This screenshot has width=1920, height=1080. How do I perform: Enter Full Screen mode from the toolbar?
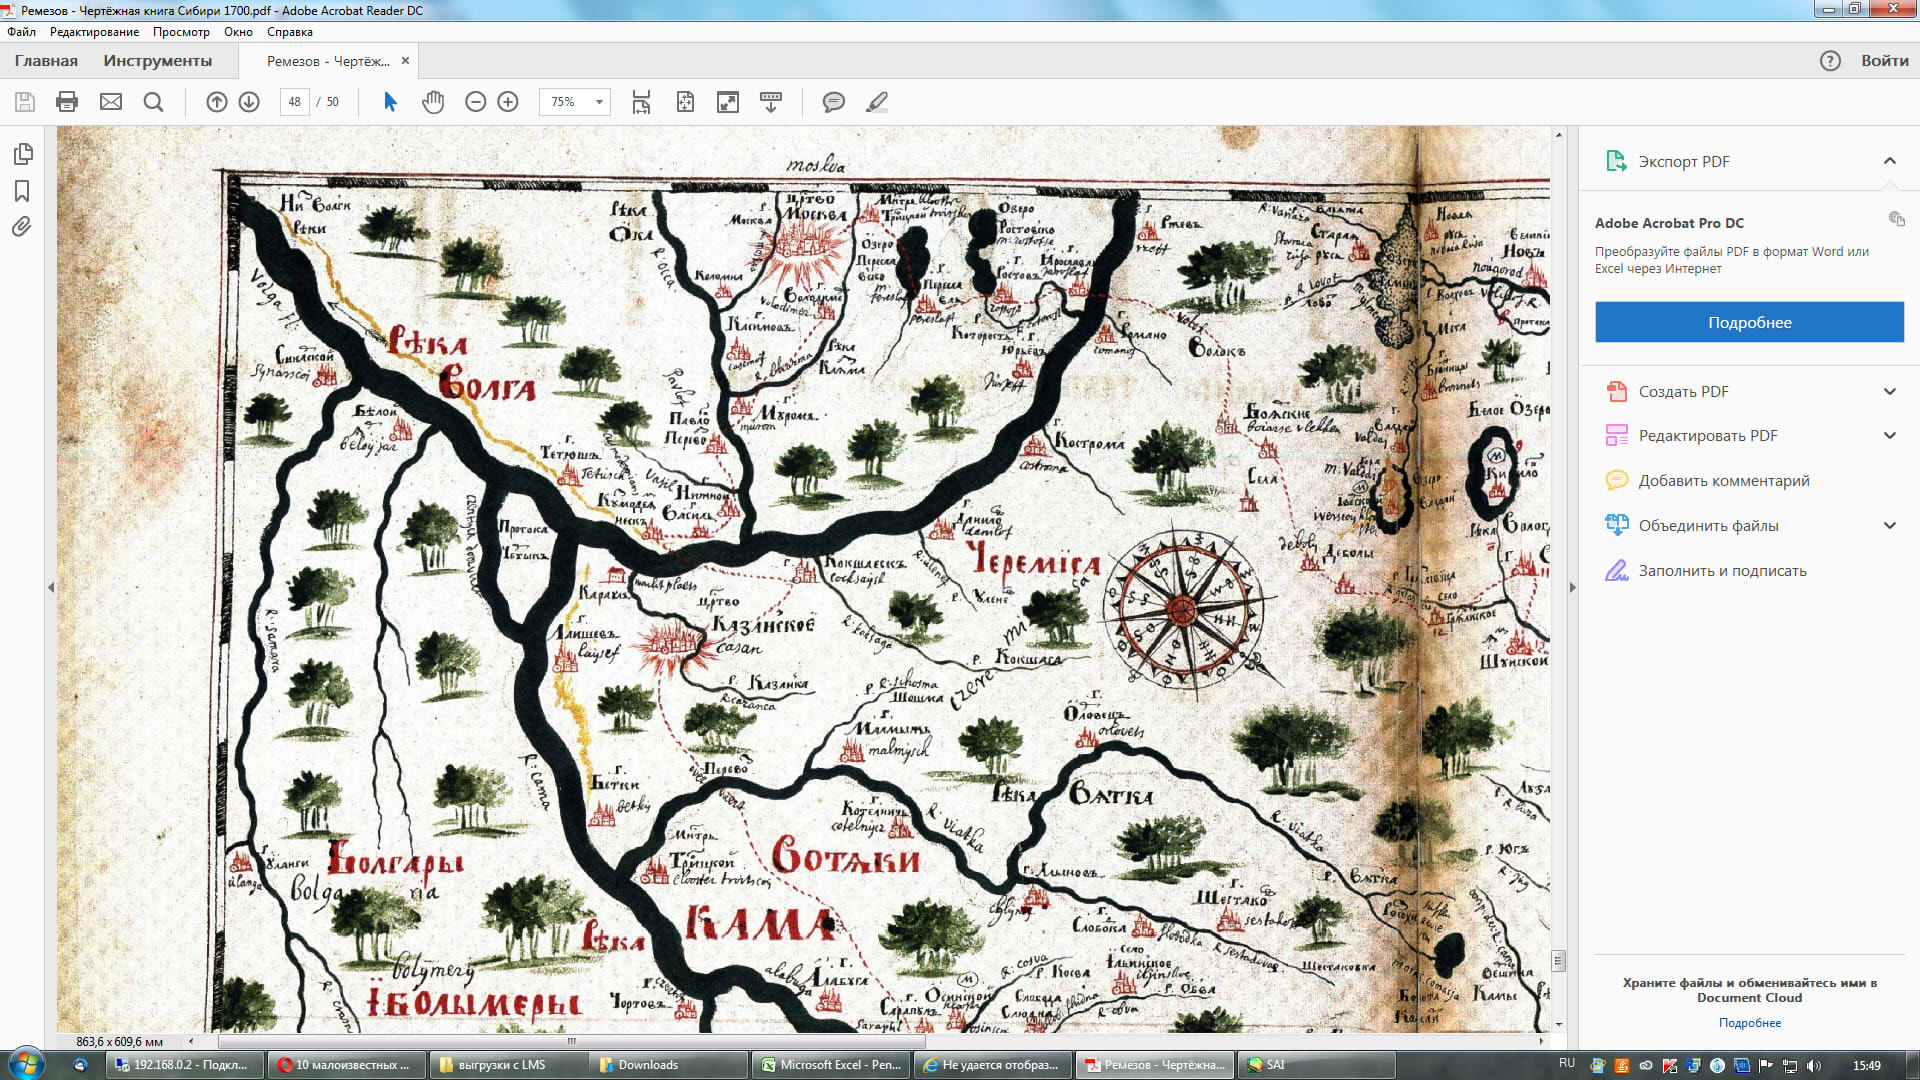coord(728,102)
